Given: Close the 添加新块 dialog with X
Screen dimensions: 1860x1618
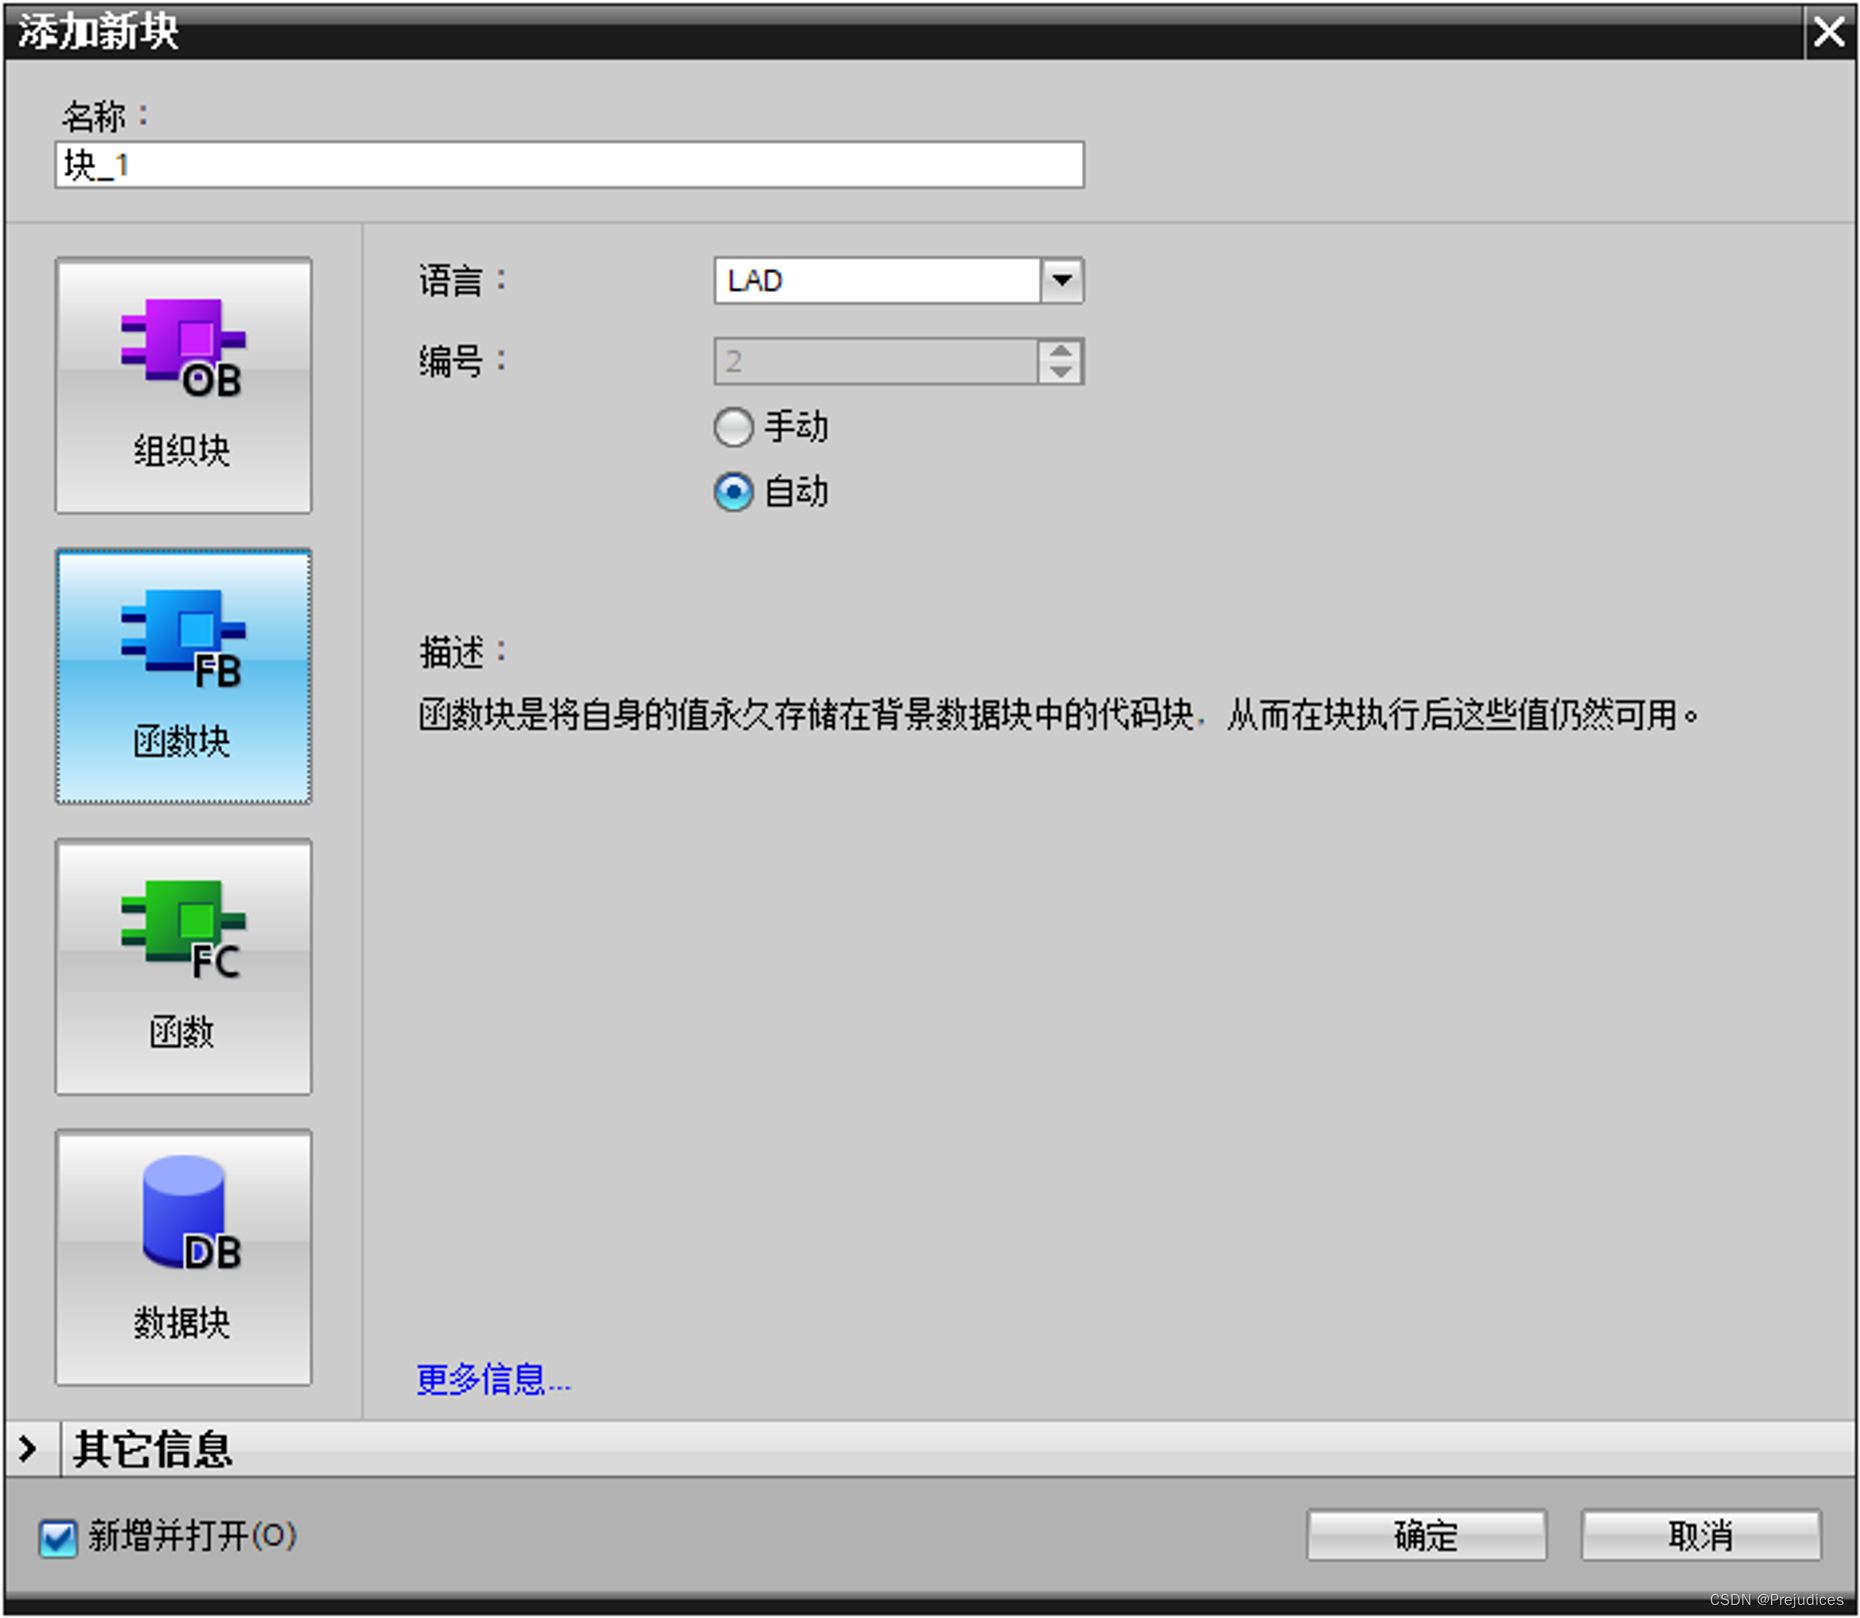Looking at the screenshot, I should point(1829,32).
